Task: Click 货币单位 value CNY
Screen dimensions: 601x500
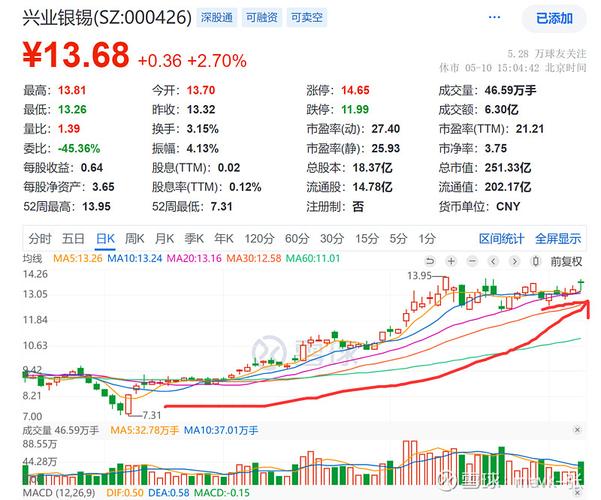Action: 508,207
